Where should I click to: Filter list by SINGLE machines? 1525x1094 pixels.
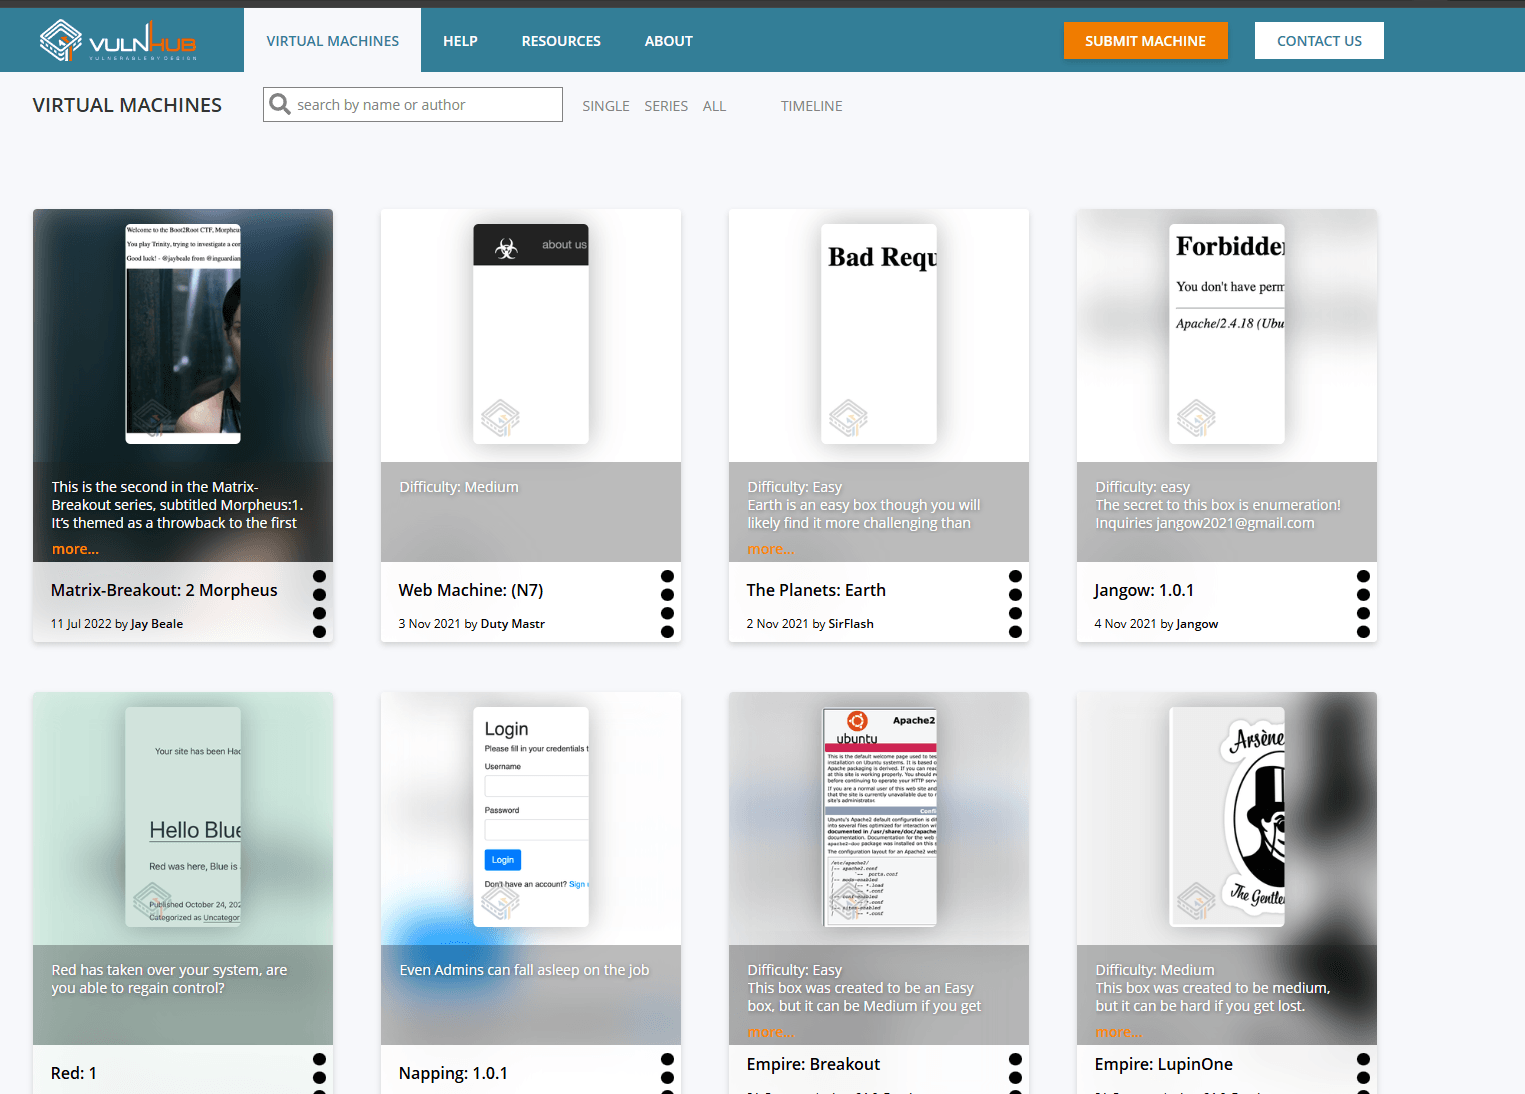[606, 106]
